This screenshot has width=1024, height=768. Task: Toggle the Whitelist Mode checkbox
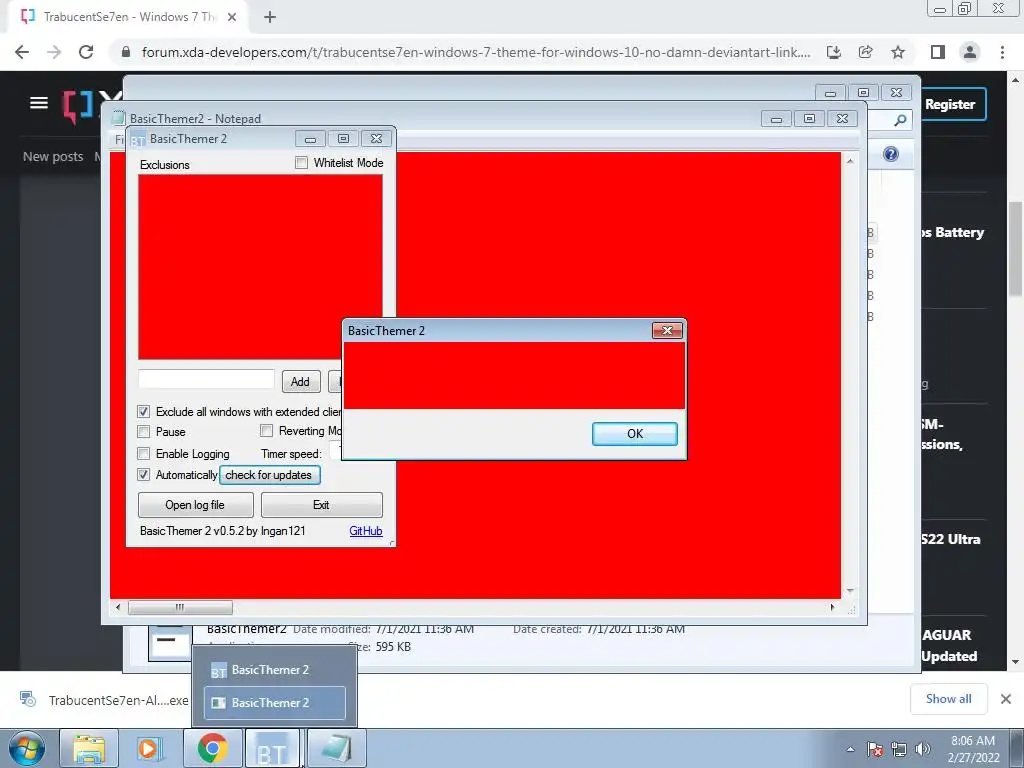301,163
